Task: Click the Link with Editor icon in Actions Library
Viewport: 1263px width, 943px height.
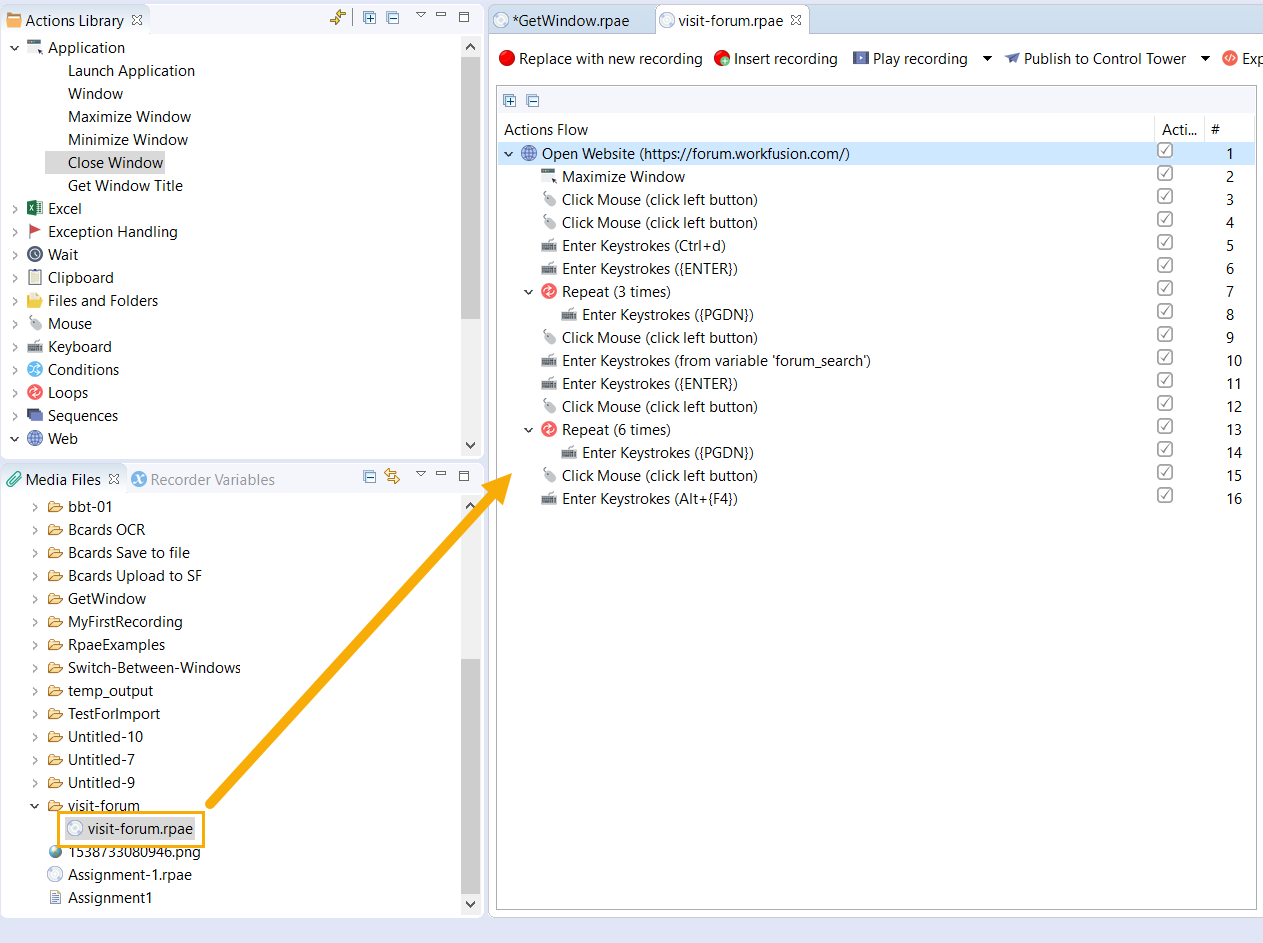Action: (338, 17)
